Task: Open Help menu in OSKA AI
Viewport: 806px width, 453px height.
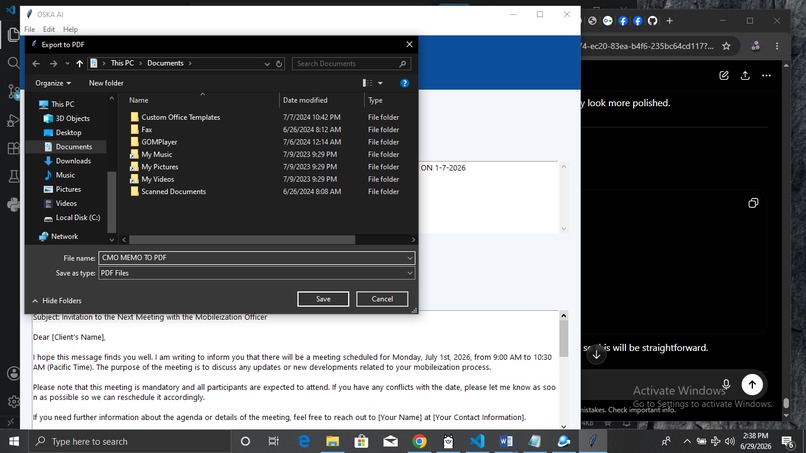Action: click(x=70, y=29)
